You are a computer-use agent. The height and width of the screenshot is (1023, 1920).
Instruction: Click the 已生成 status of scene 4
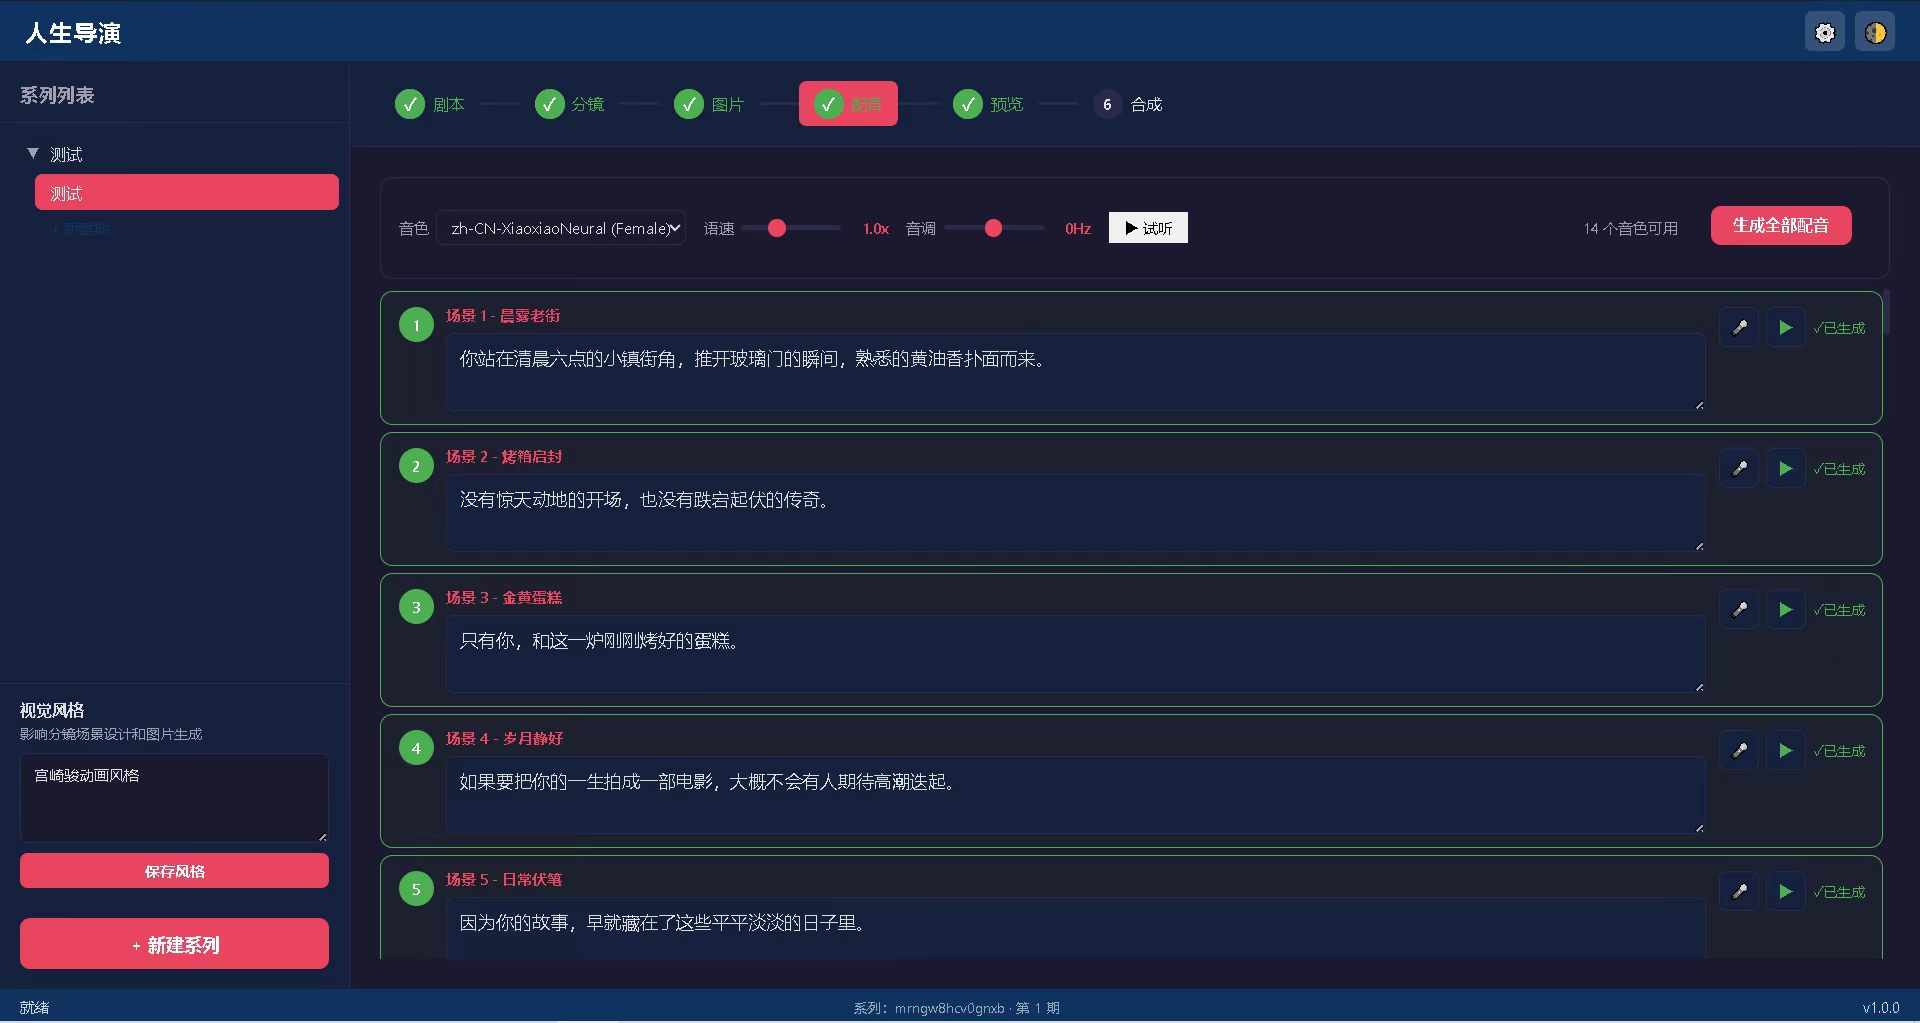click(x=1840, y=751)
